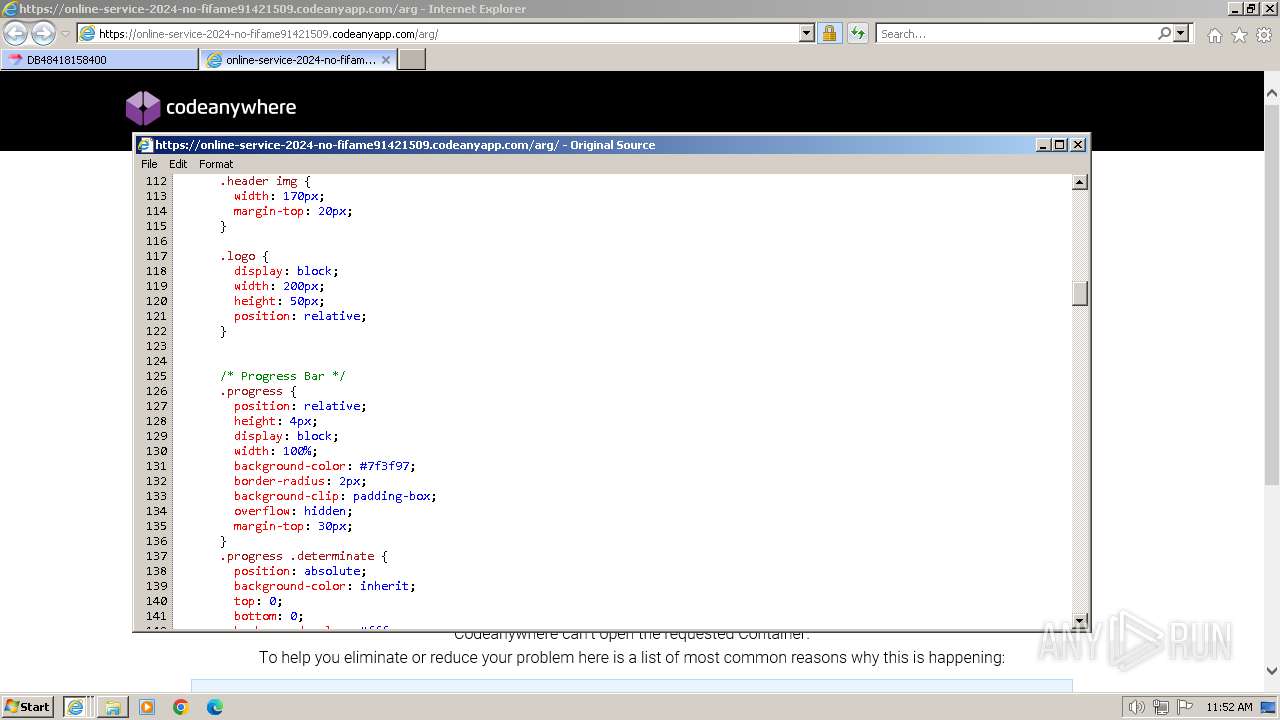Open the Edit menu in Original Source
1280x720 pixels.
click(x=178, y=164)
